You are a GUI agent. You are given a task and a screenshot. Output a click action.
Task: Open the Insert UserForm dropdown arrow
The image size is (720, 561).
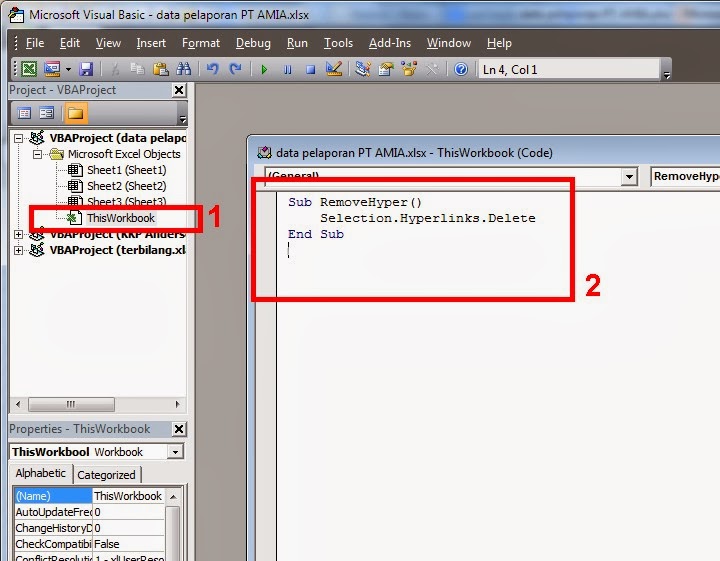tap(68, 69)
